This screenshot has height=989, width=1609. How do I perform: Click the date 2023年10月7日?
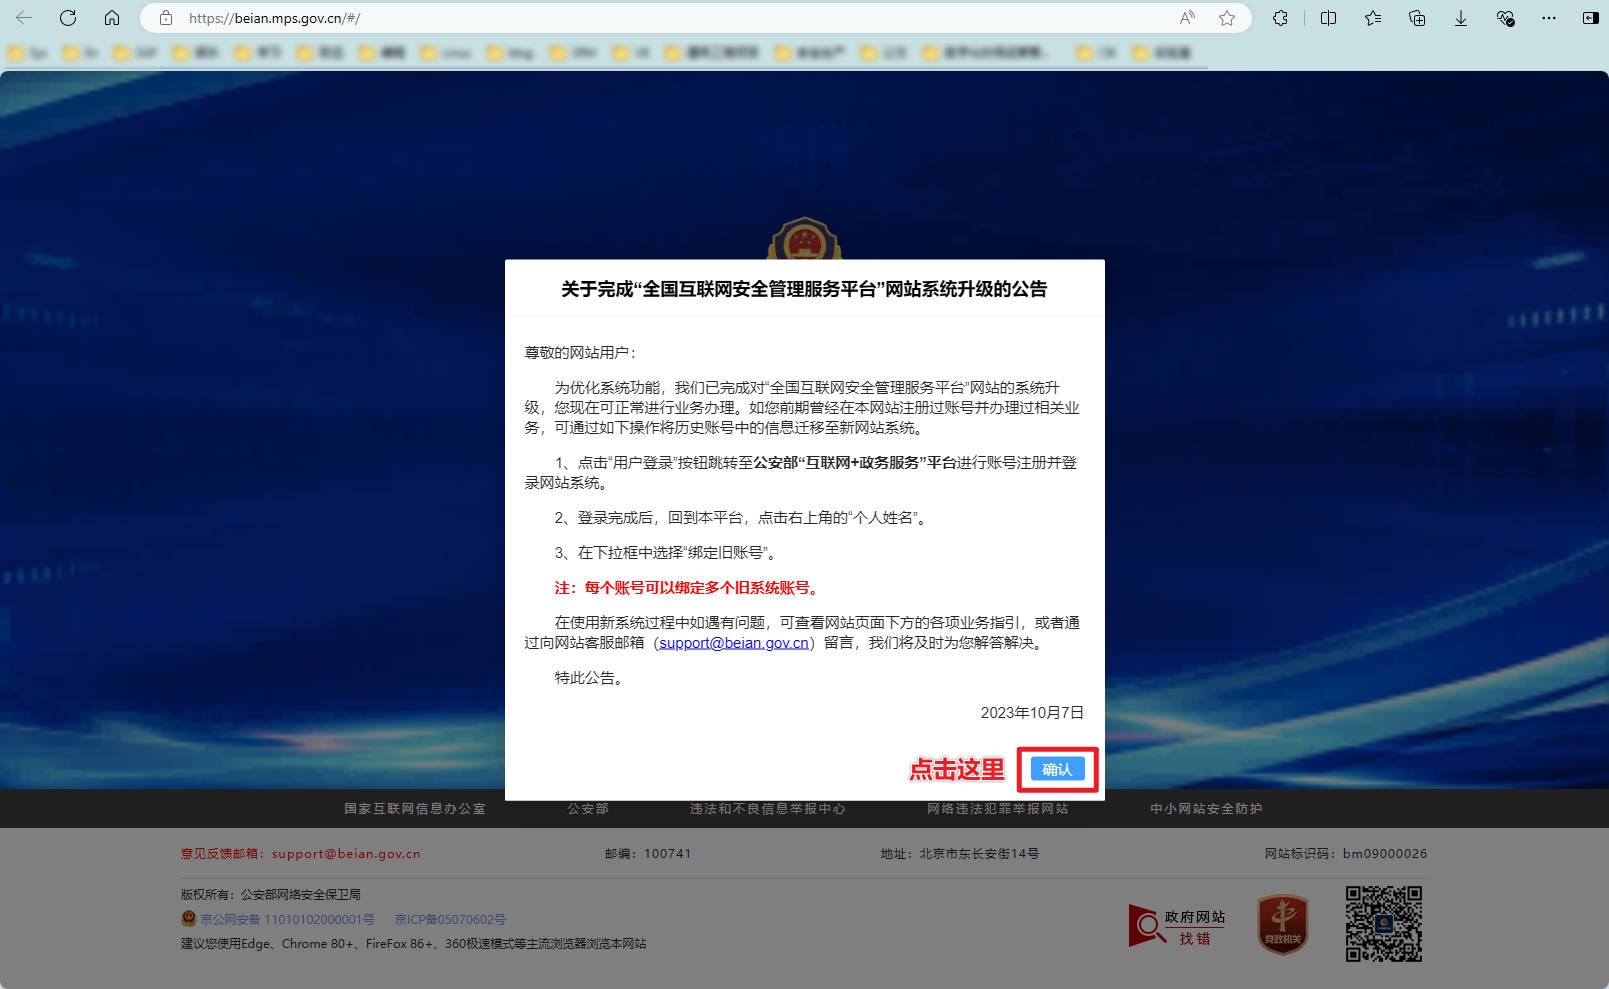[x=1032, y=713]
